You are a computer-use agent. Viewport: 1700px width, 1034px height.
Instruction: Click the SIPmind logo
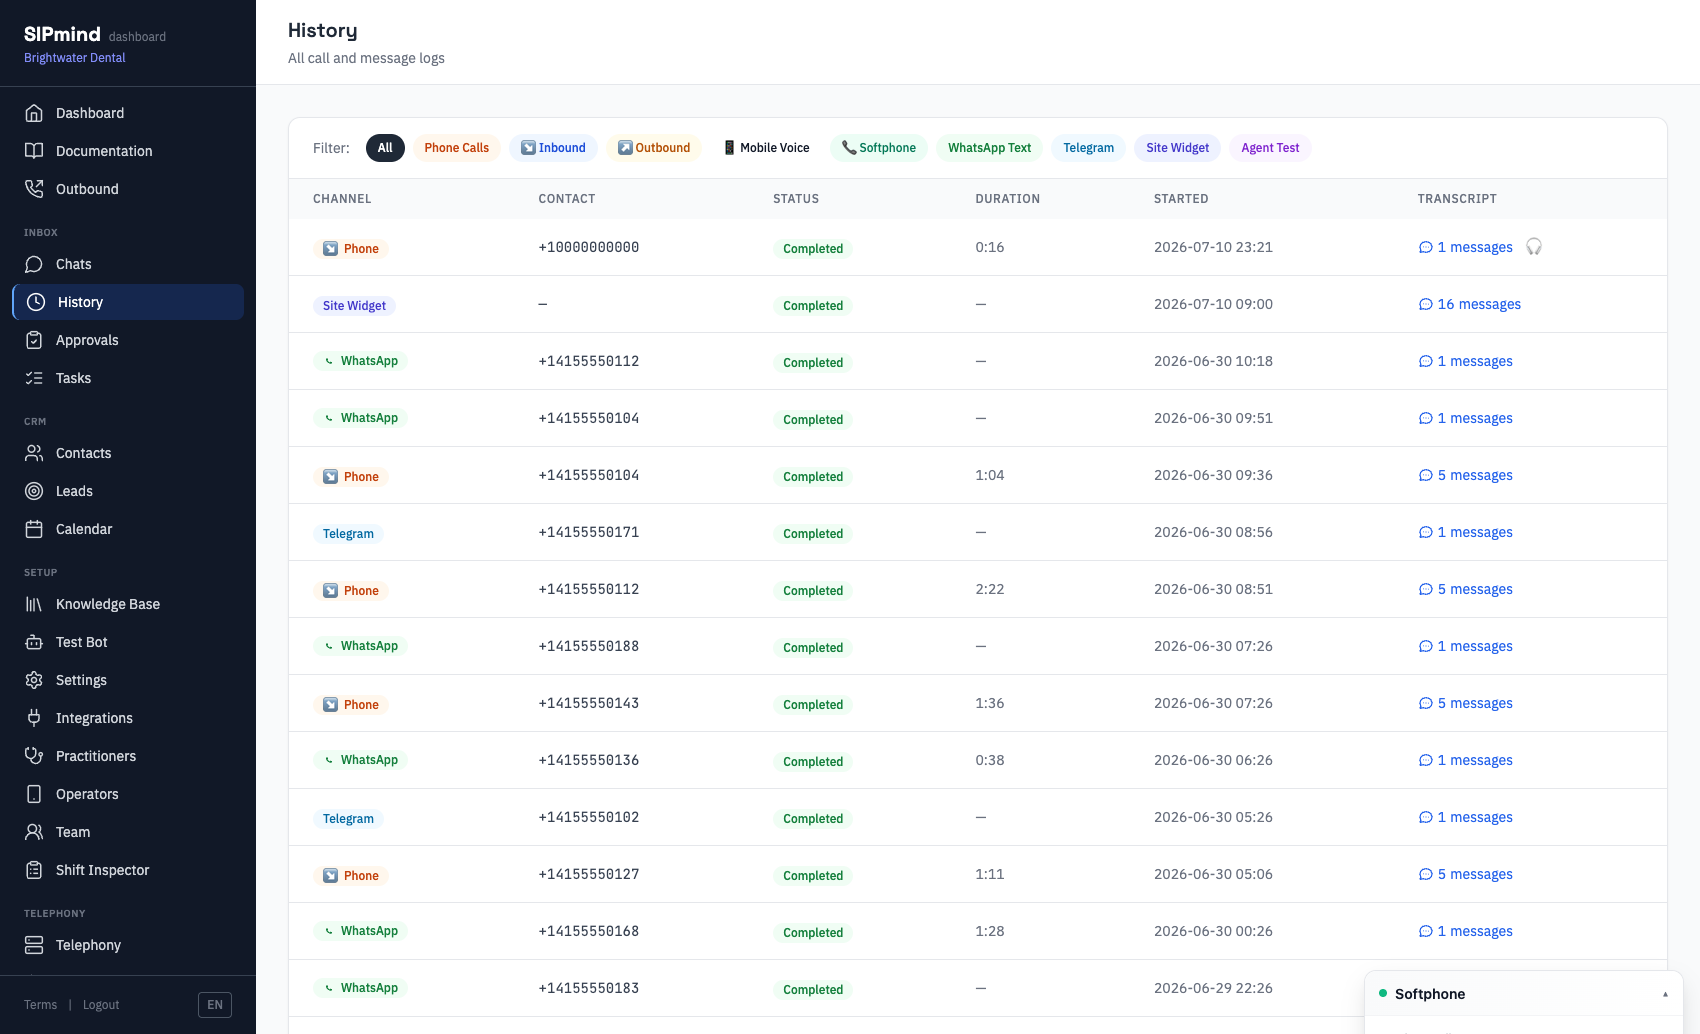coord(62,34)
